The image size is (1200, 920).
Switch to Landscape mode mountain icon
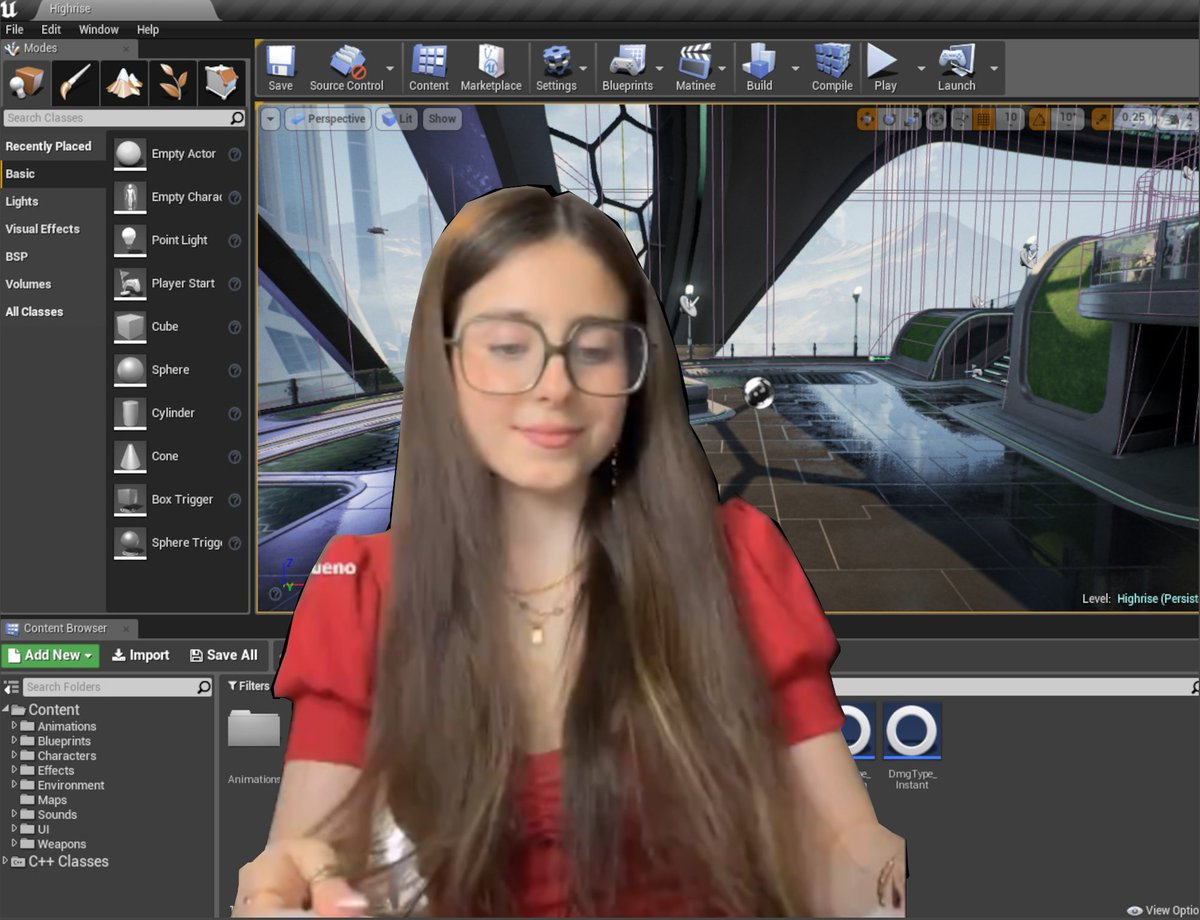click(x=124, y=83)
